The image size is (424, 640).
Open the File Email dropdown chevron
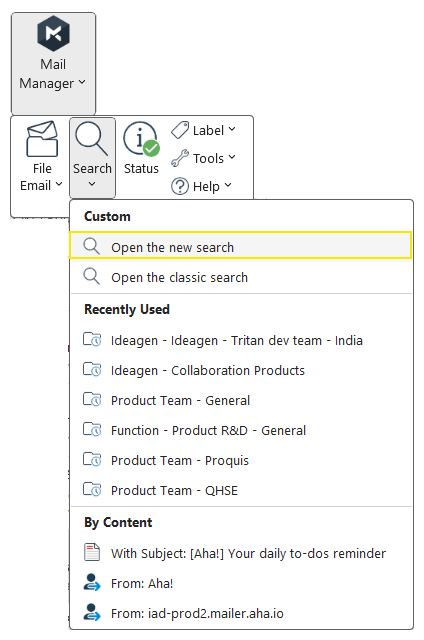[59, 184]
